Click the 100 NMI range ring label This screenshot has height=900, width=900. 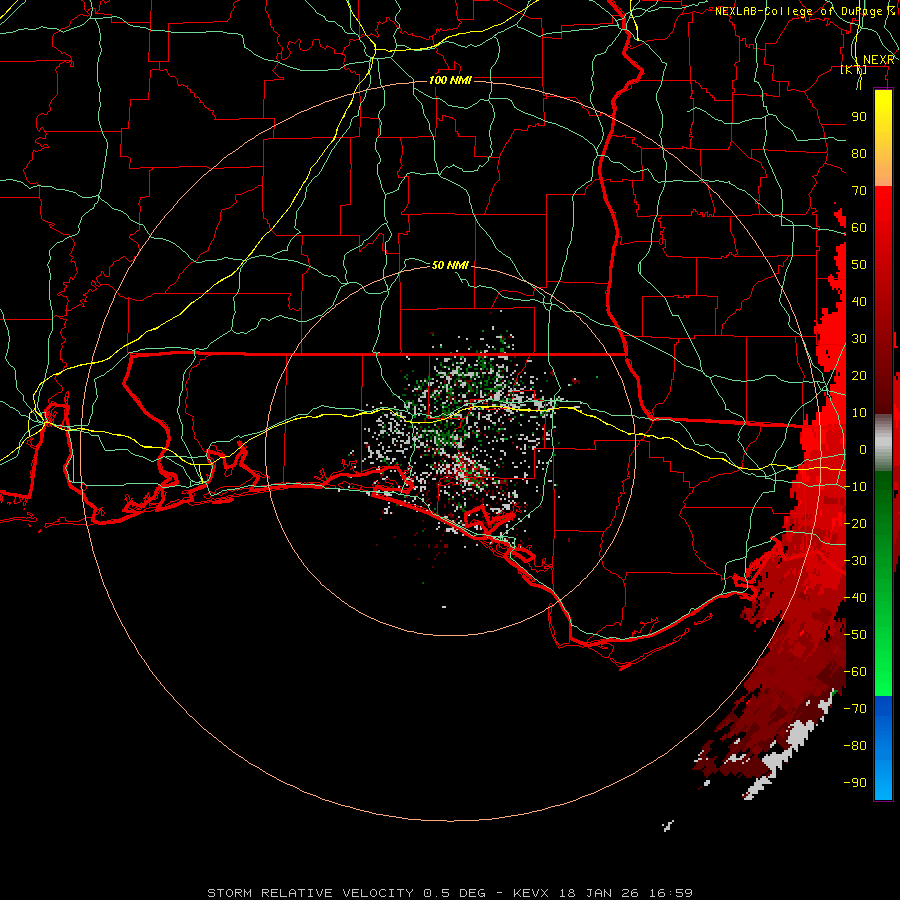point(451,80)
